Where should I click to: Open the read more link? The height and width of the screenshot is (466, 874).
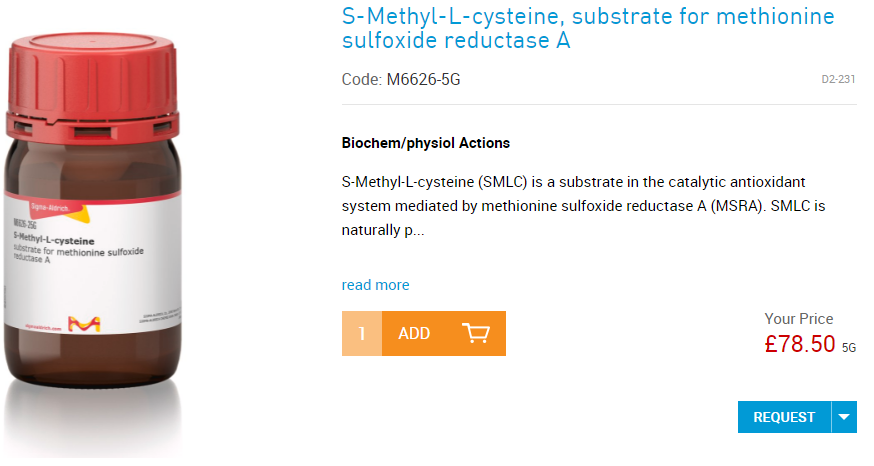[375, 285]
